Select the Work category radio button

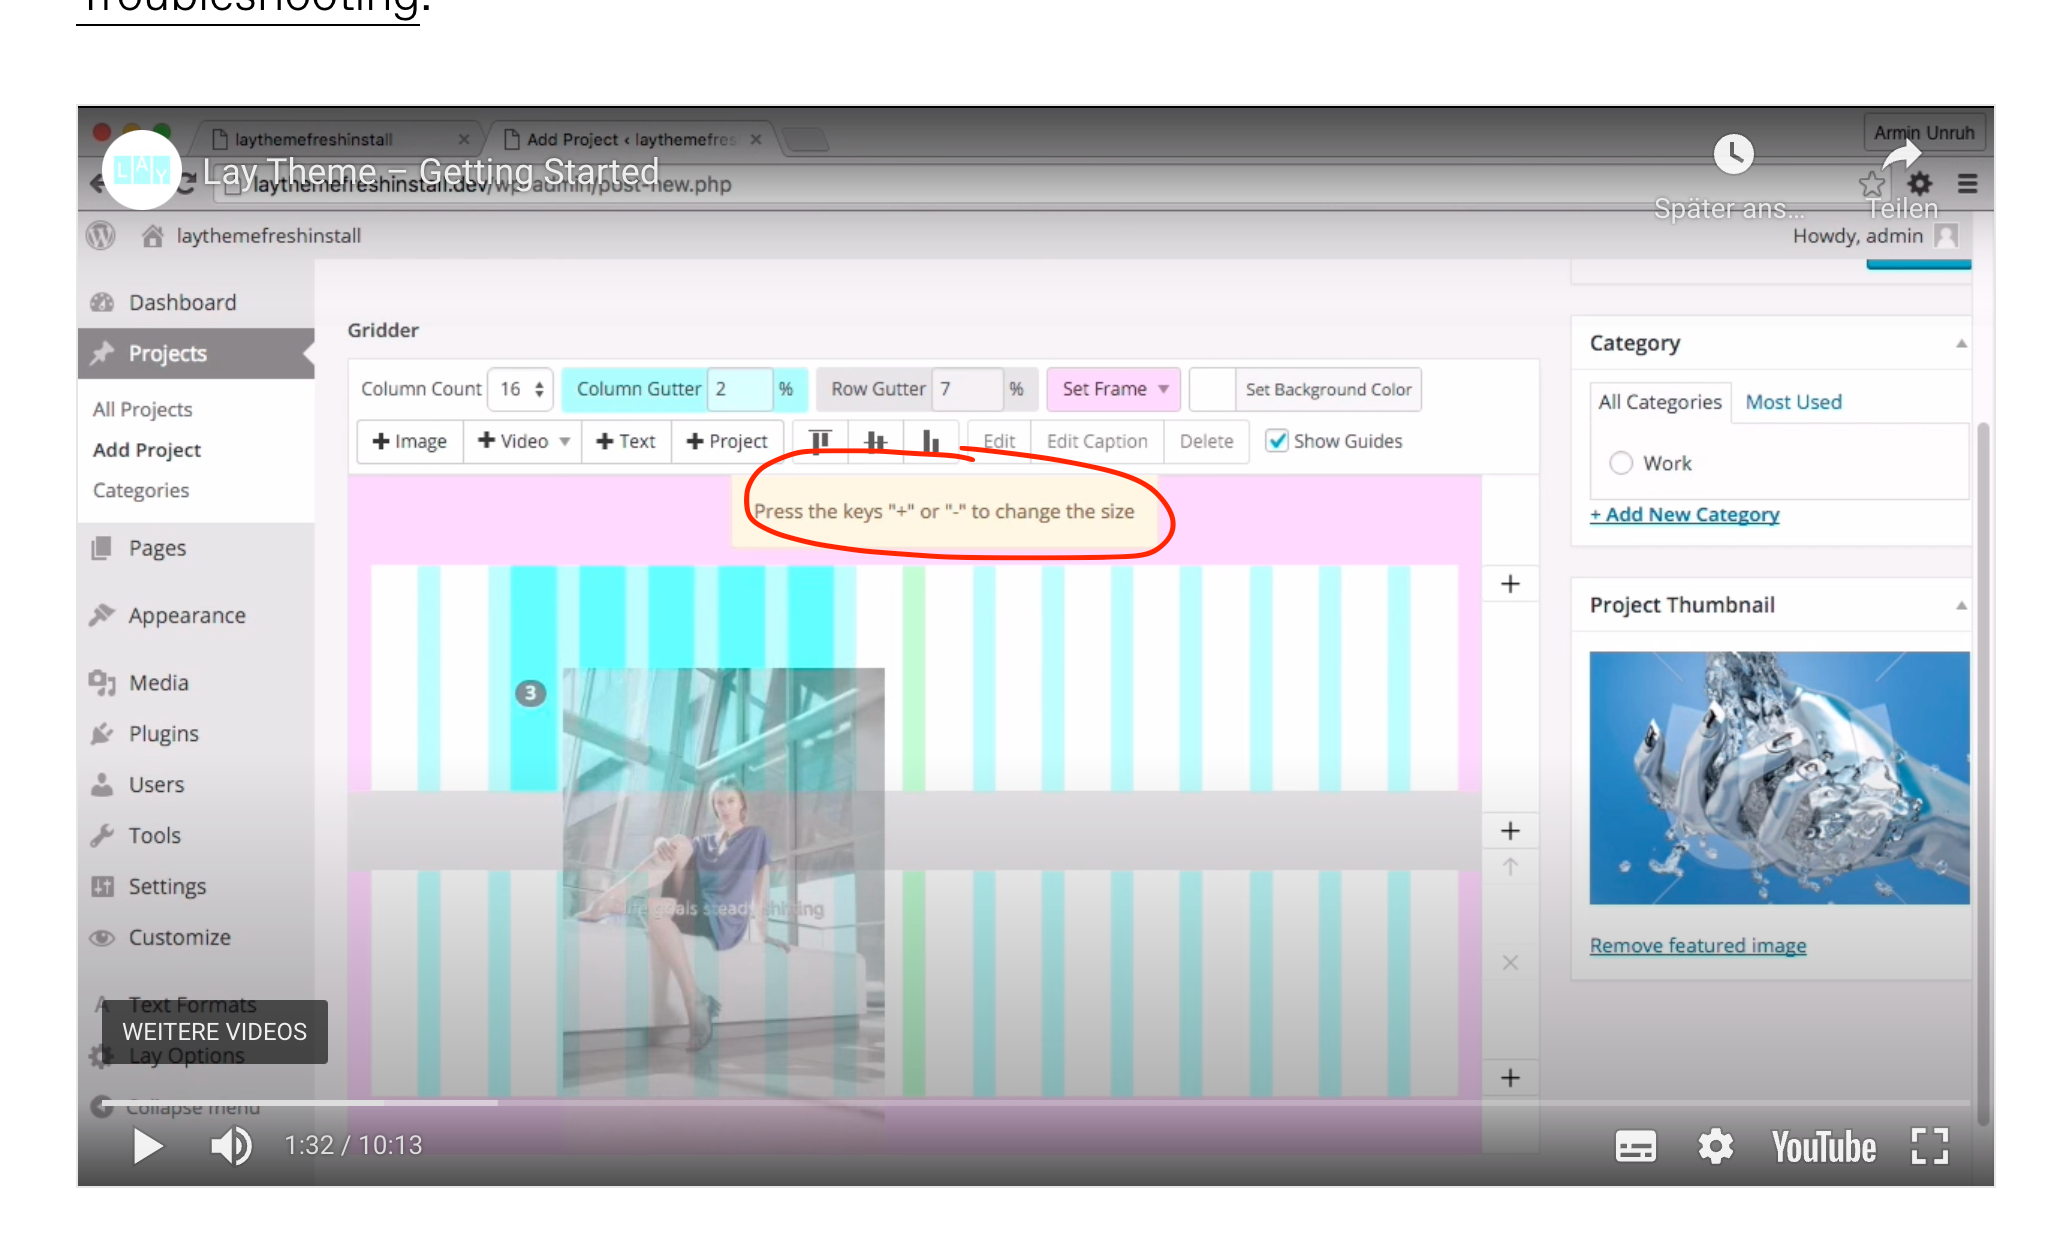[x=1621, y=463]
